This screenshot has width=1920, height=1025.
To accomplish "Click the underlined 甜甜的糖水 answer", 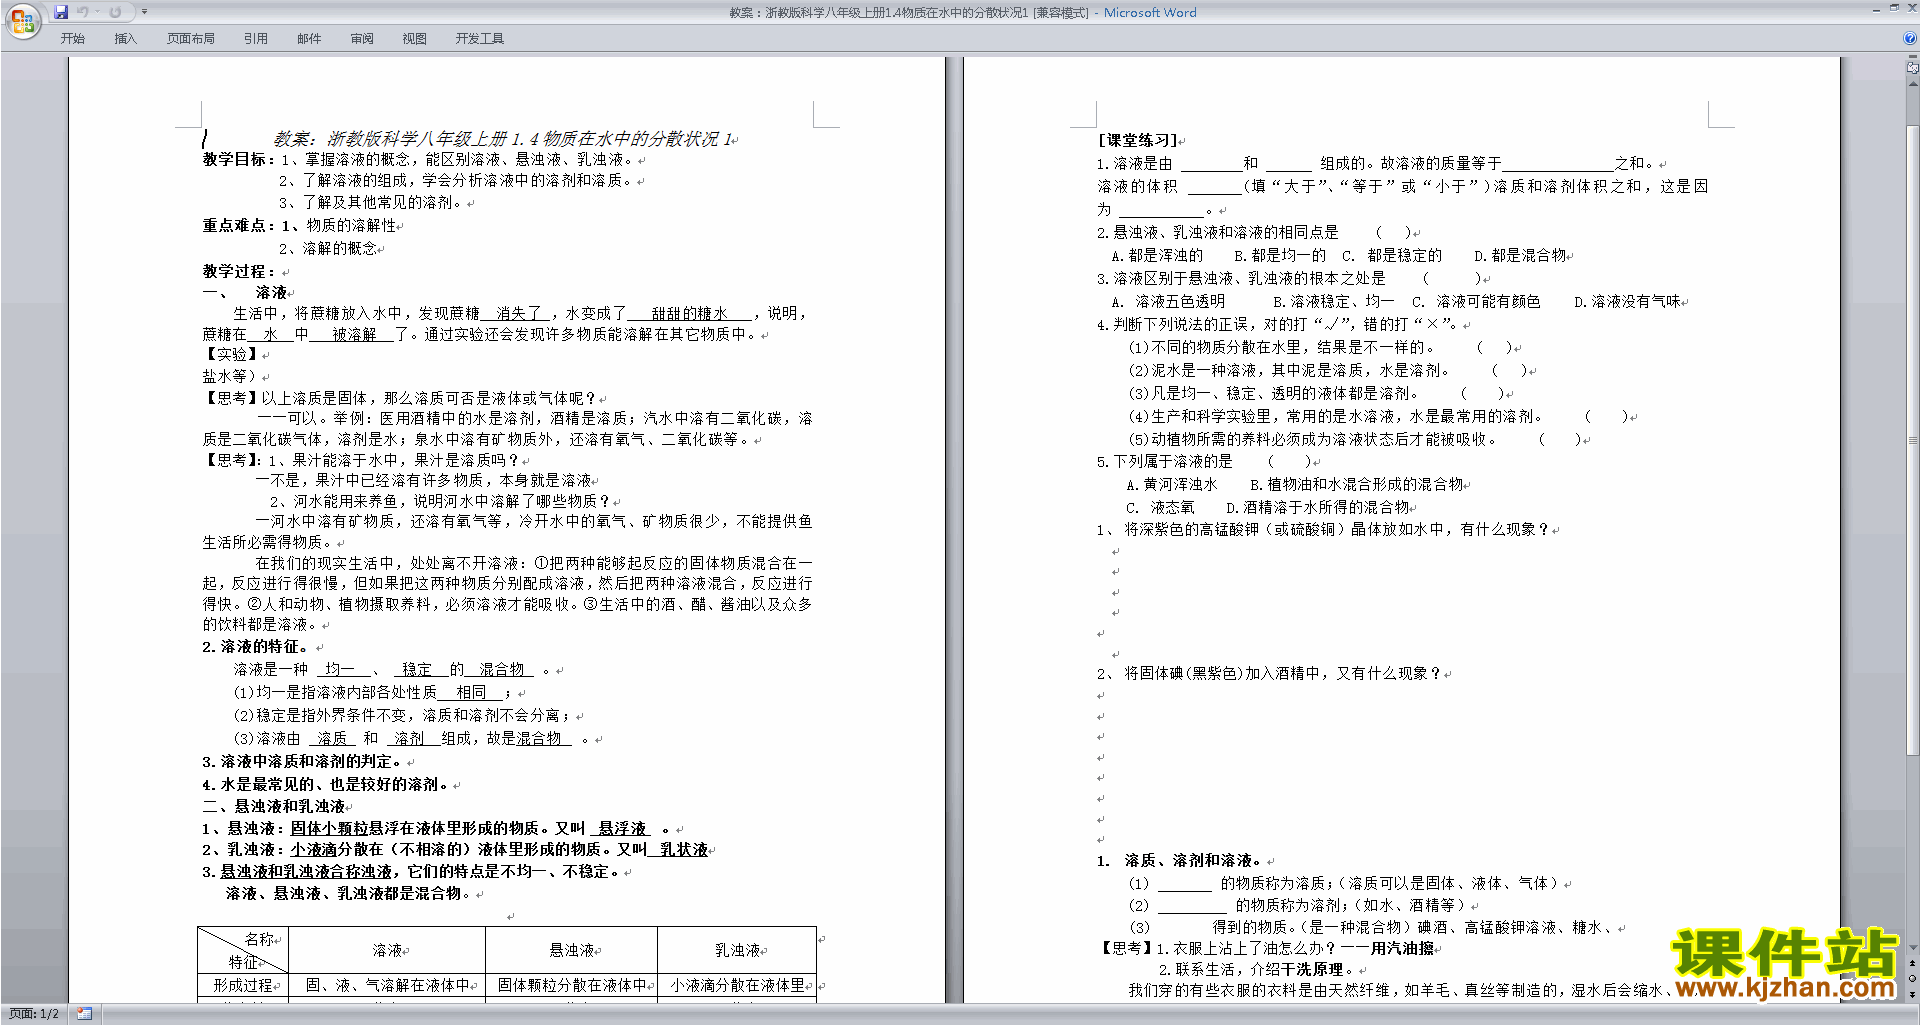I will click(689, 313).
